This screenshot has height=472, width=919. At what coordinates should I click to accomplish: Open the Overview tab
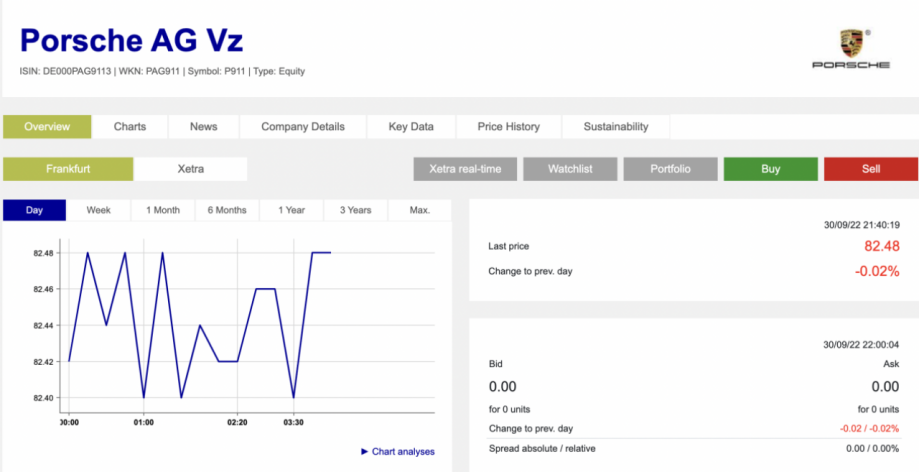point(47,127)
